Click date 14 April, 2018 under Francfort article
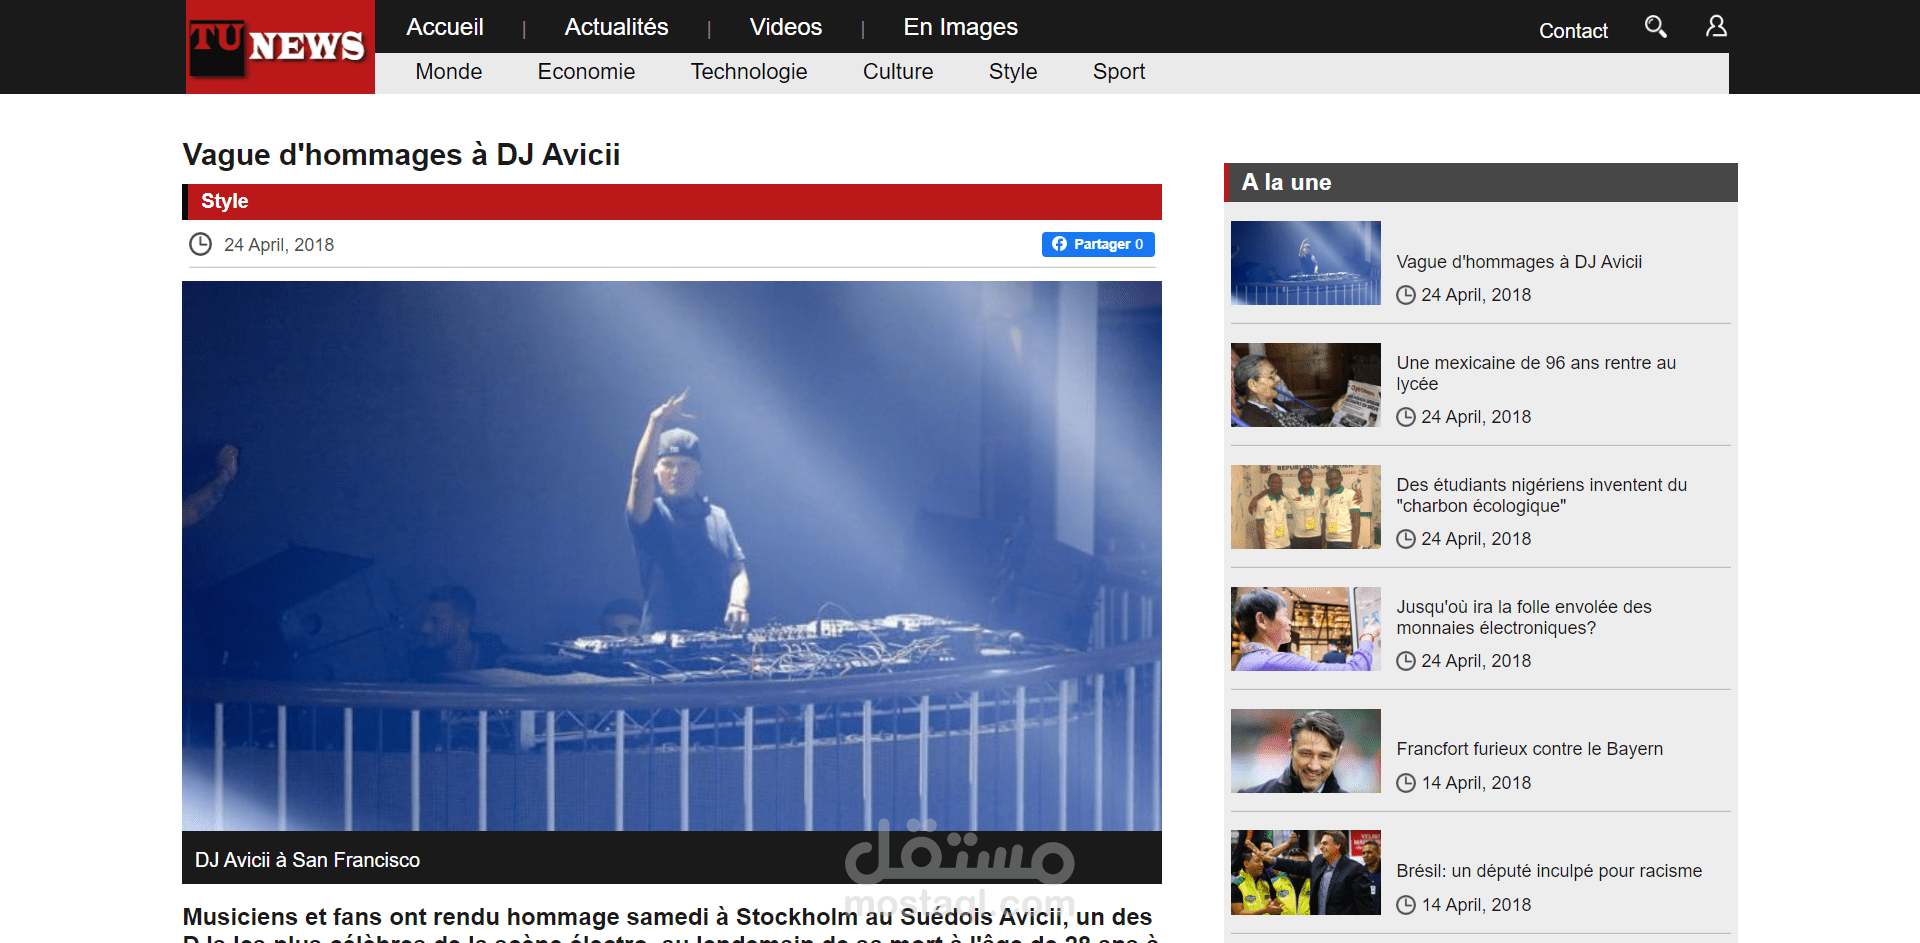1920x943 pixels. click(x=1476, y=783)
